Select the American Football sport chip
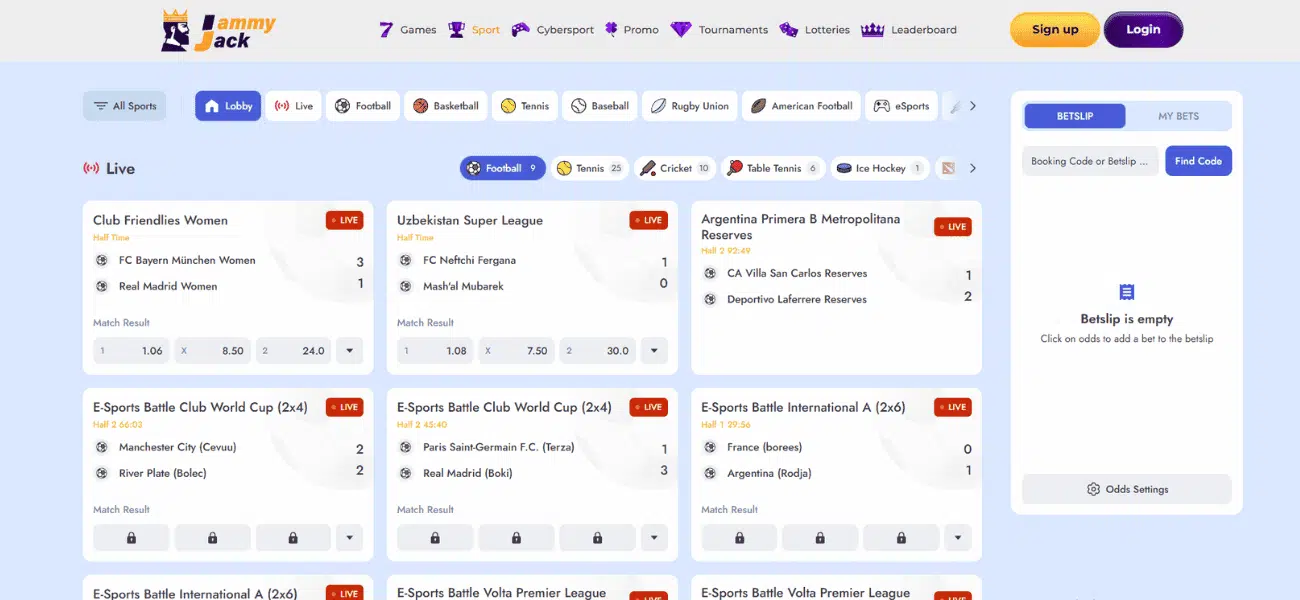Viewport: 1300px width, 600px height. point(801,106)
